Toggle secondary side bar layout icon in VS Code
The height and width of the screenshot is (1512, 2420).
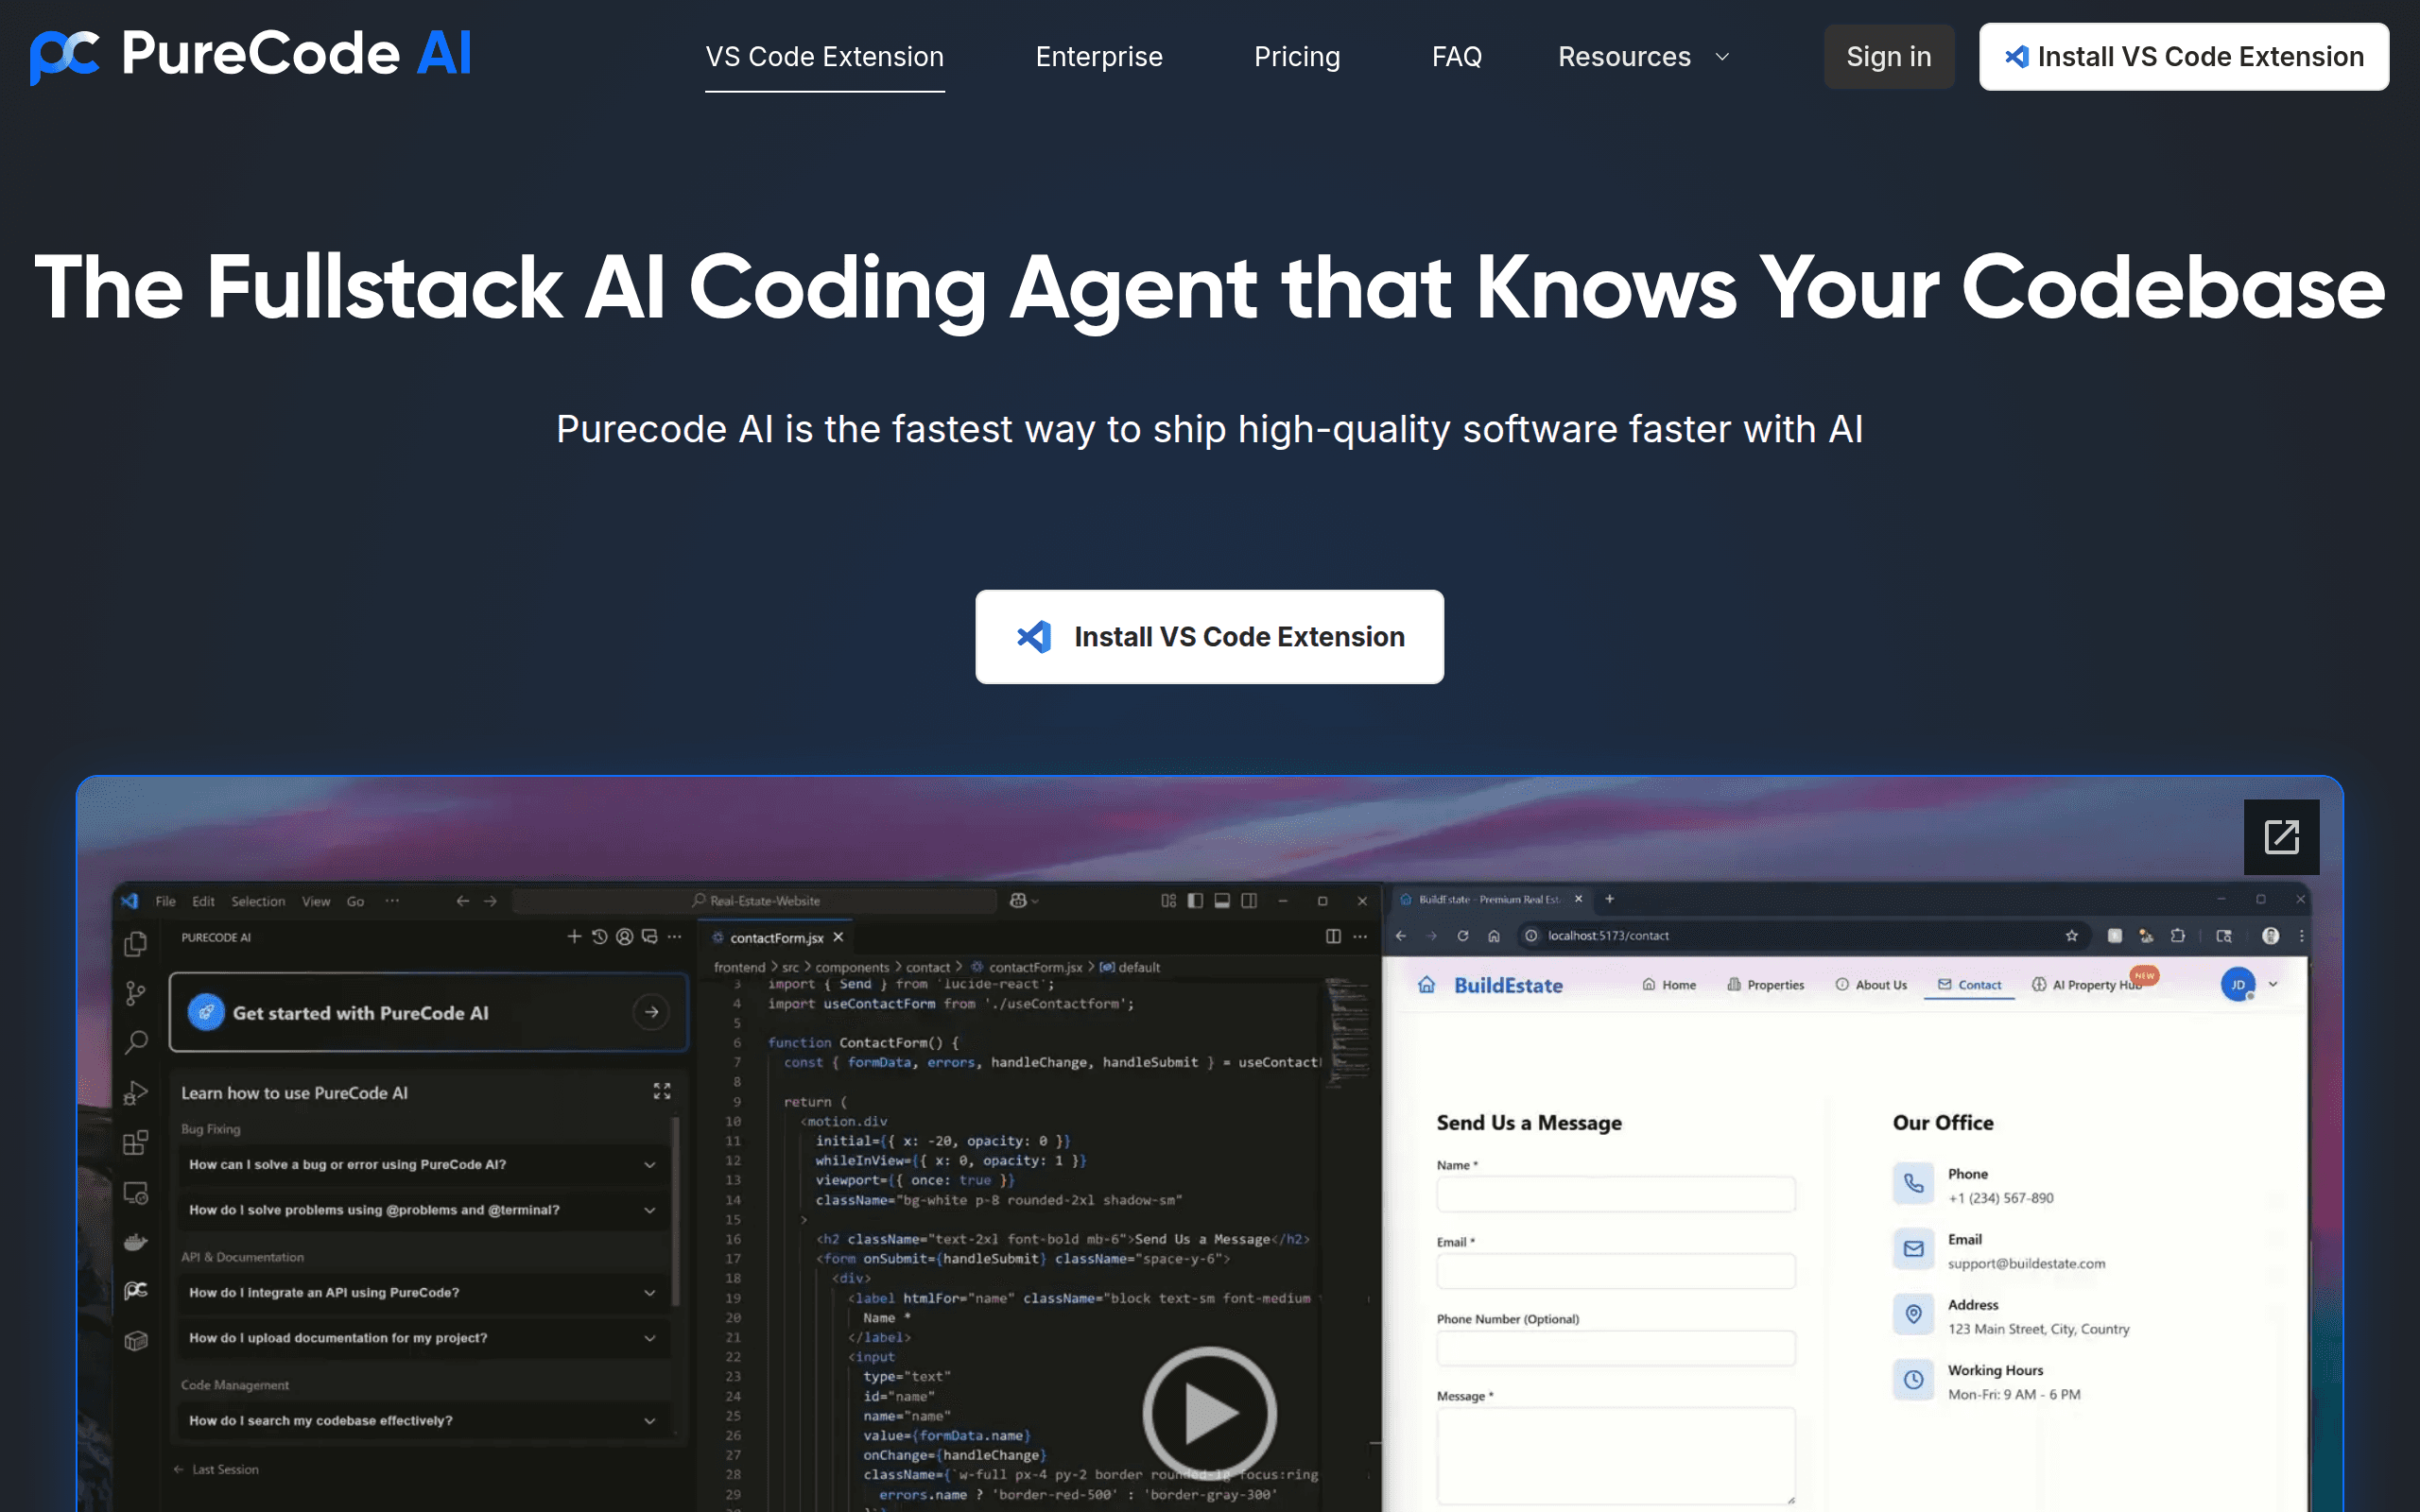tap(1249, 900)
